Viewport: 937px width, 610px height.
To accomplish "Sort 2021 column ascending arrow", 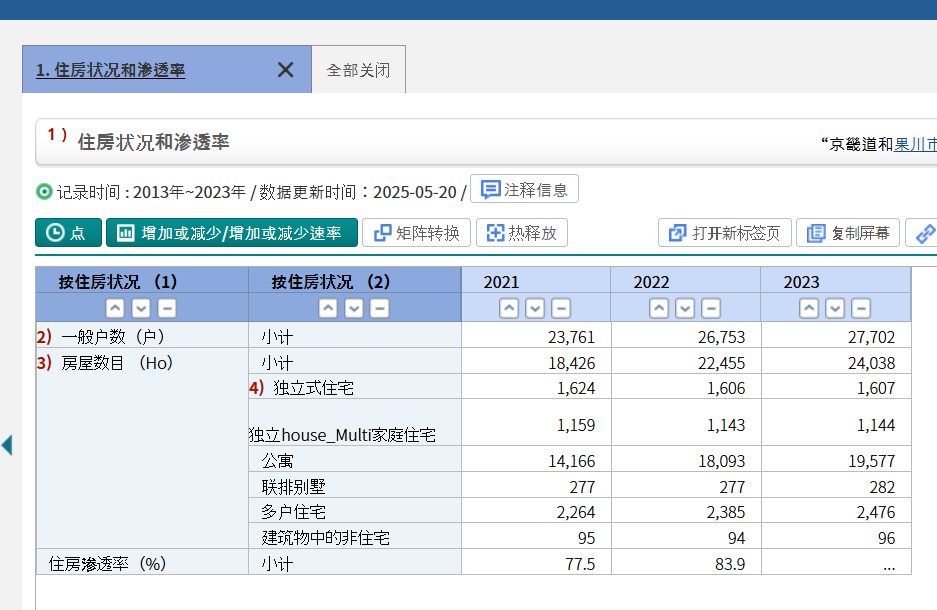I will point(509,308).
